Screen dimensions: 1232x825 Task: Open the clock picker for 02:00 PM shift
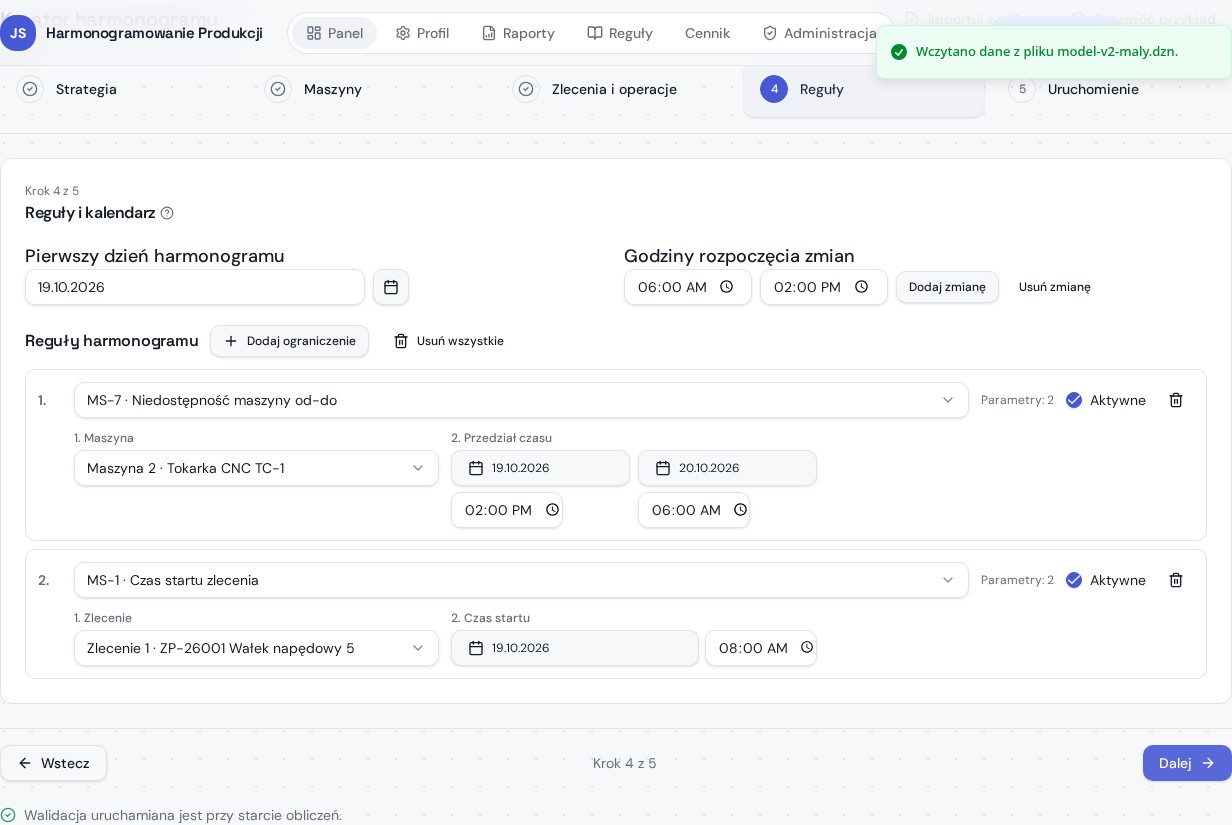point(862,287)
